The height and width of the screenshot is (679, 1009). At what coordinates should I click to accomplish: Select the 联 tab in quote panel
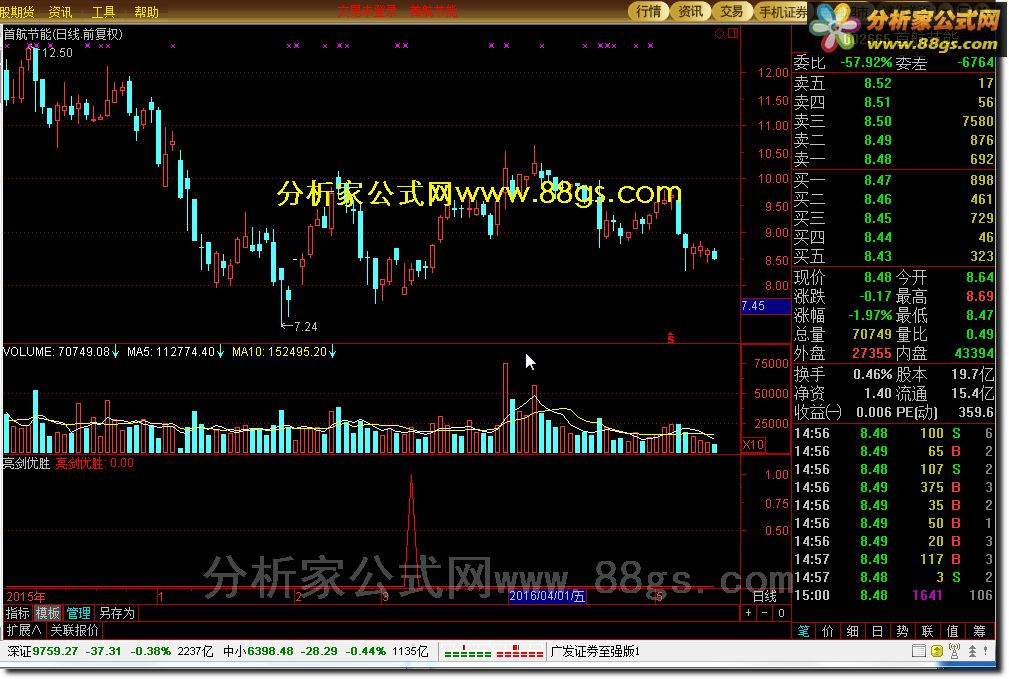point(927,631)
